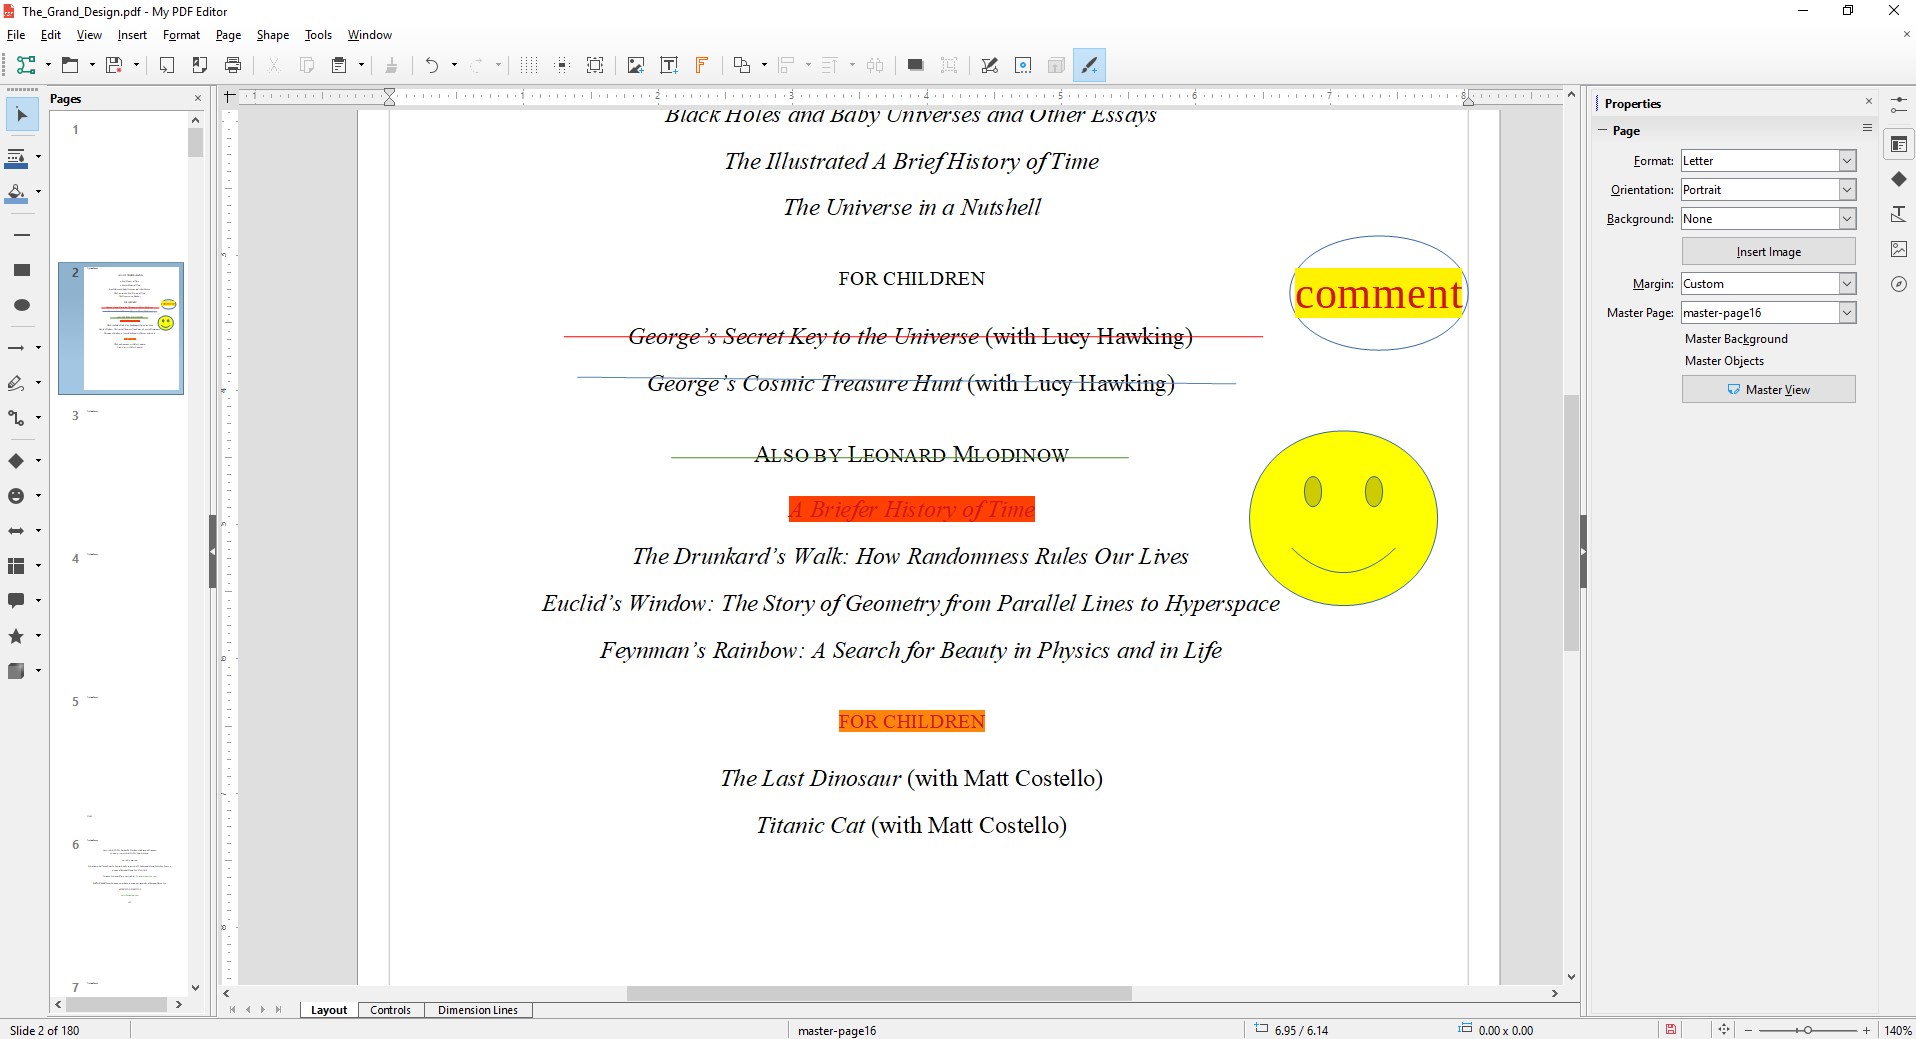
Task: Choose the Callouts shape tool
Action: (17, 601)
